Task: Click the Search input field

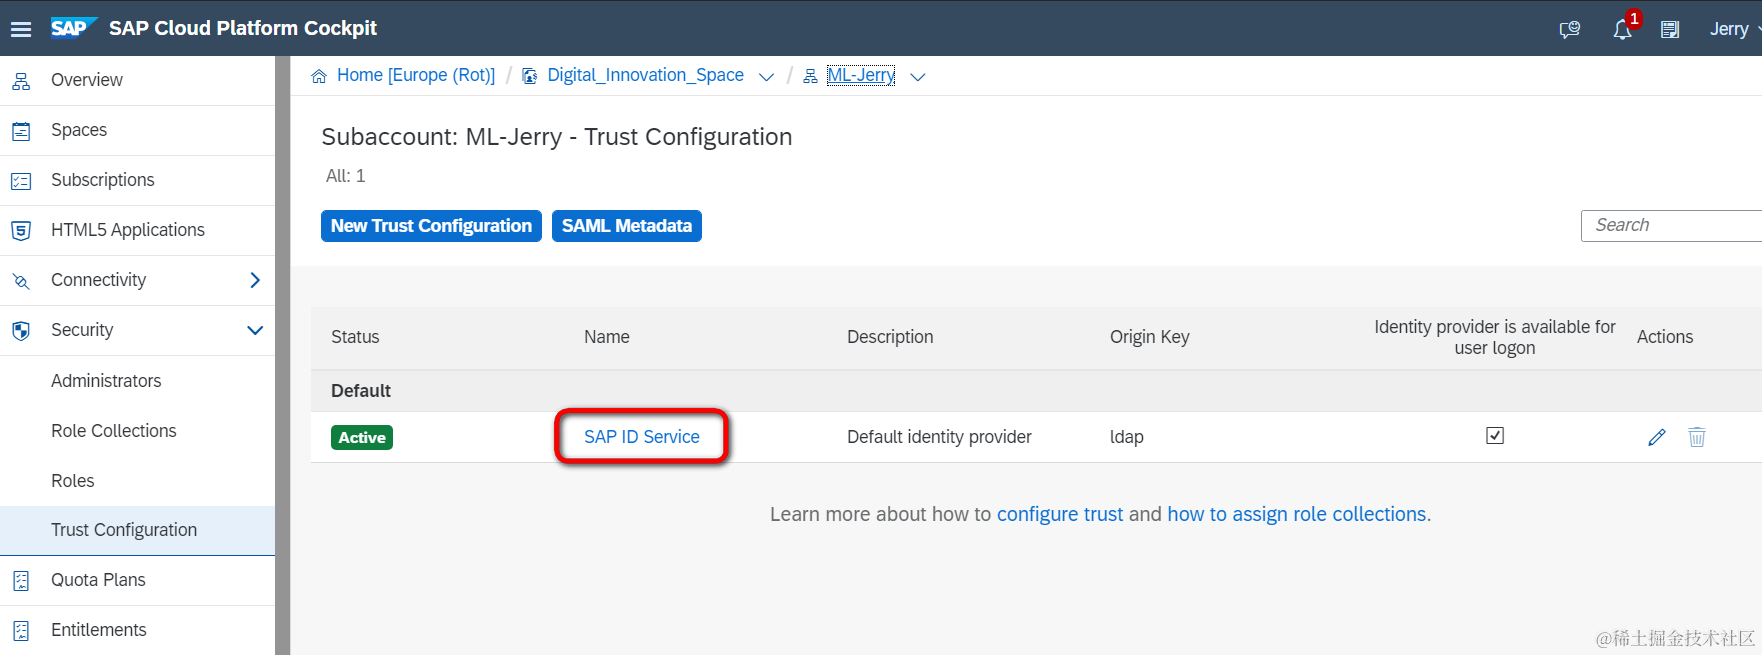Action: pyautogui.click(x=1671, y=226)
